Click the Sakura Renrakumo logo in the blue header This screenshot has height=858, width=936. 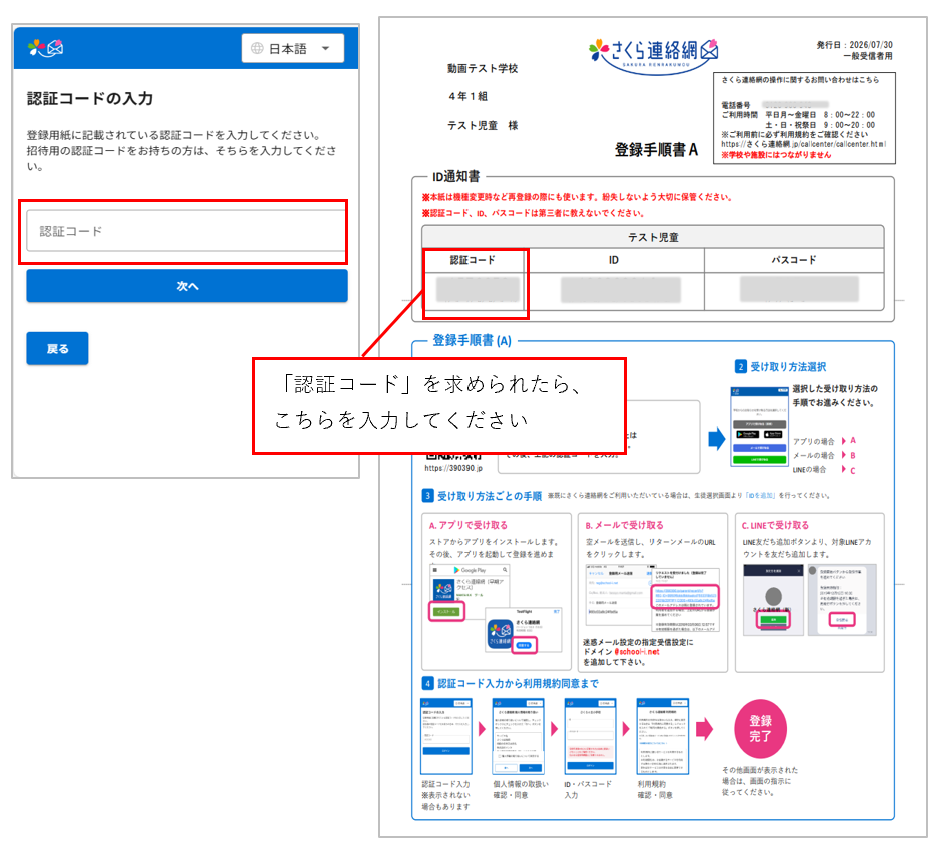tap(45, 48)
